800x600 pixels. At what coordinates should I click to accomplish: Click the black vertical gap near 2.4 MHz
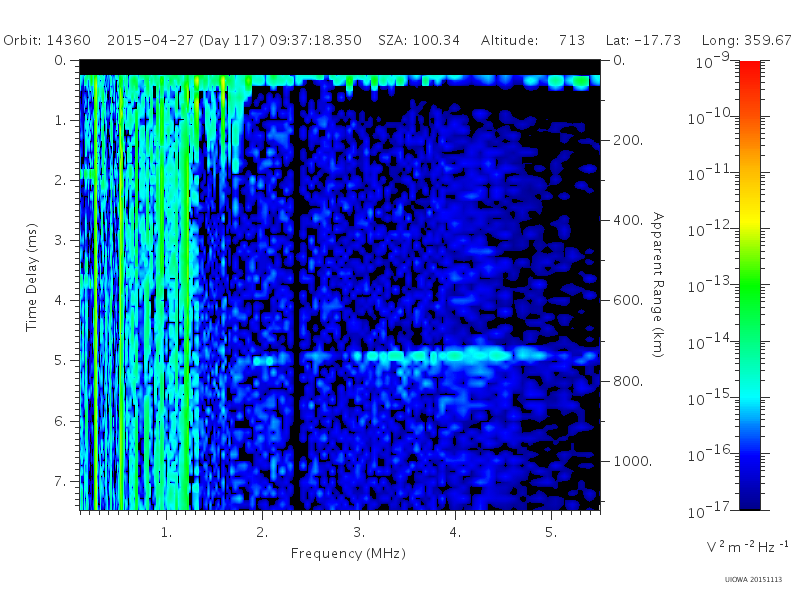click(297, 296)
